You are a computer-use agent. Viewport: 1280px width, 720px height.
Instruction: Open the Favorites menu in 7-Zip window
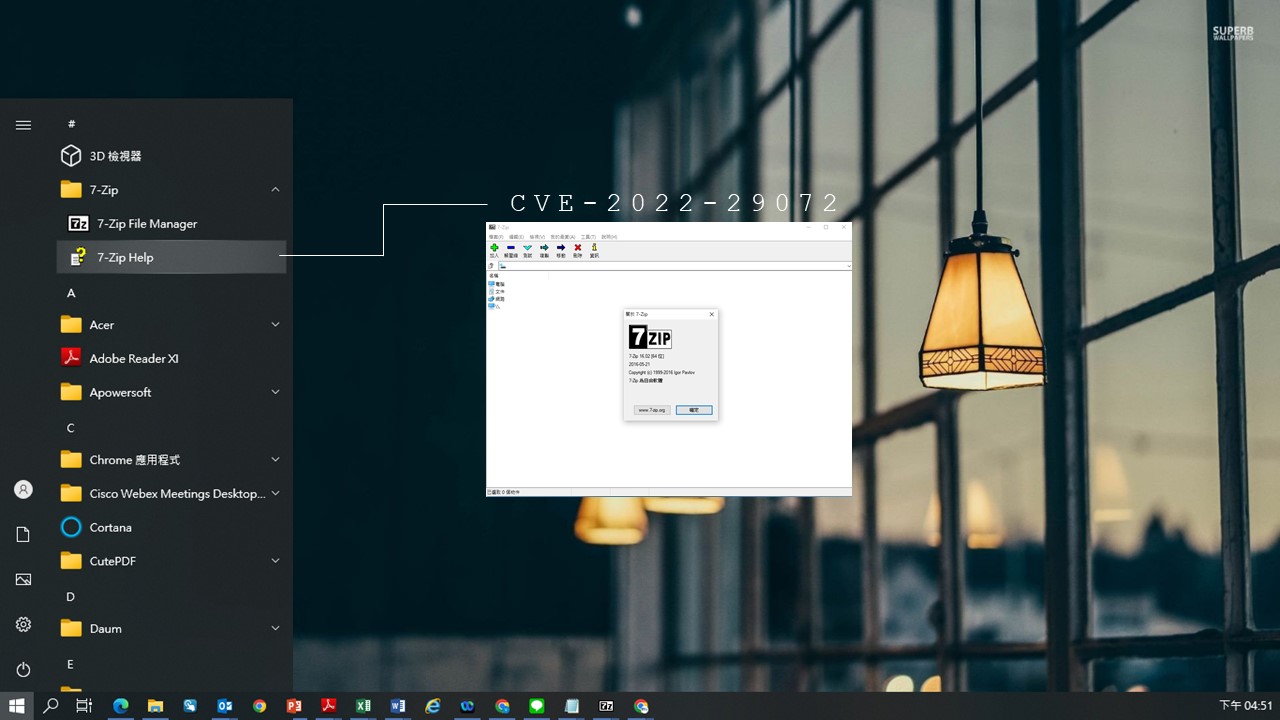coord(563,237)
